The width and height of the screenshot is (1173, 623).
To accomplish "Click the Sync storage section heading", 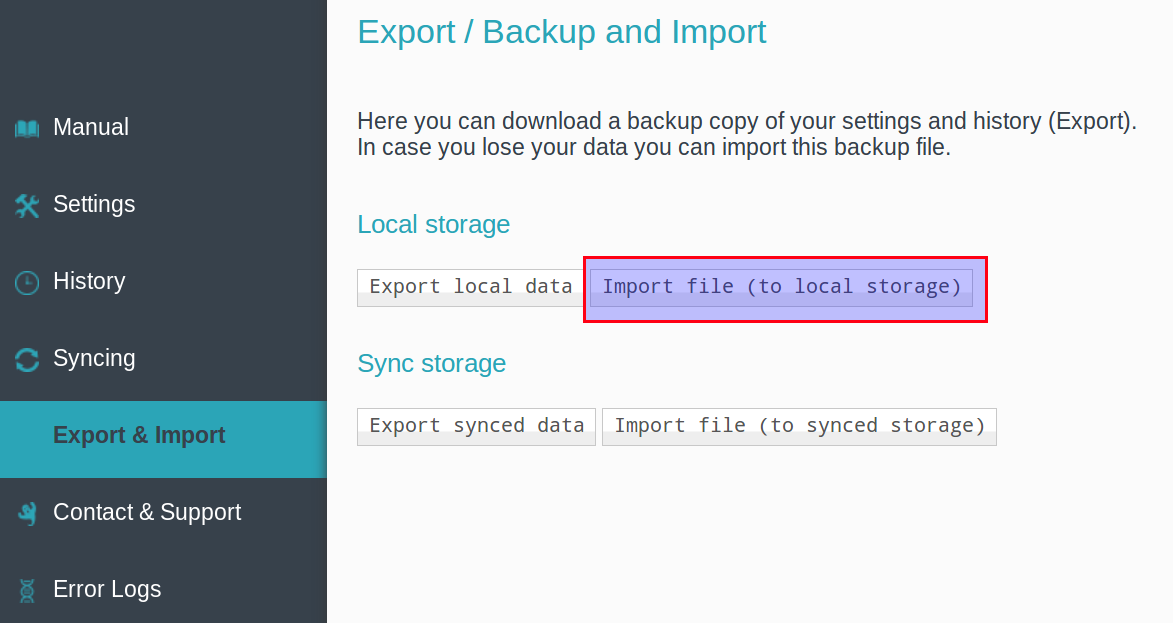I will 431,363.
